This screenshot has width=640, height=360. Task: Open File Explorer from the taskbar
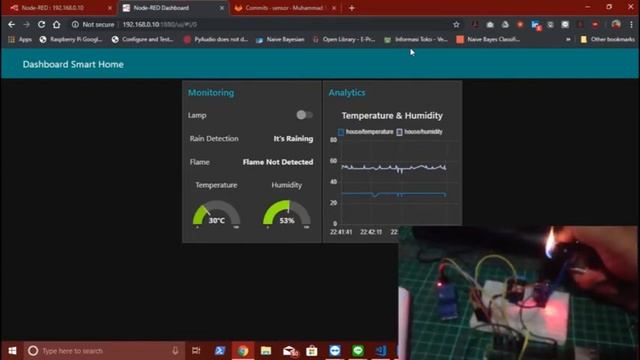coord(266,351)
